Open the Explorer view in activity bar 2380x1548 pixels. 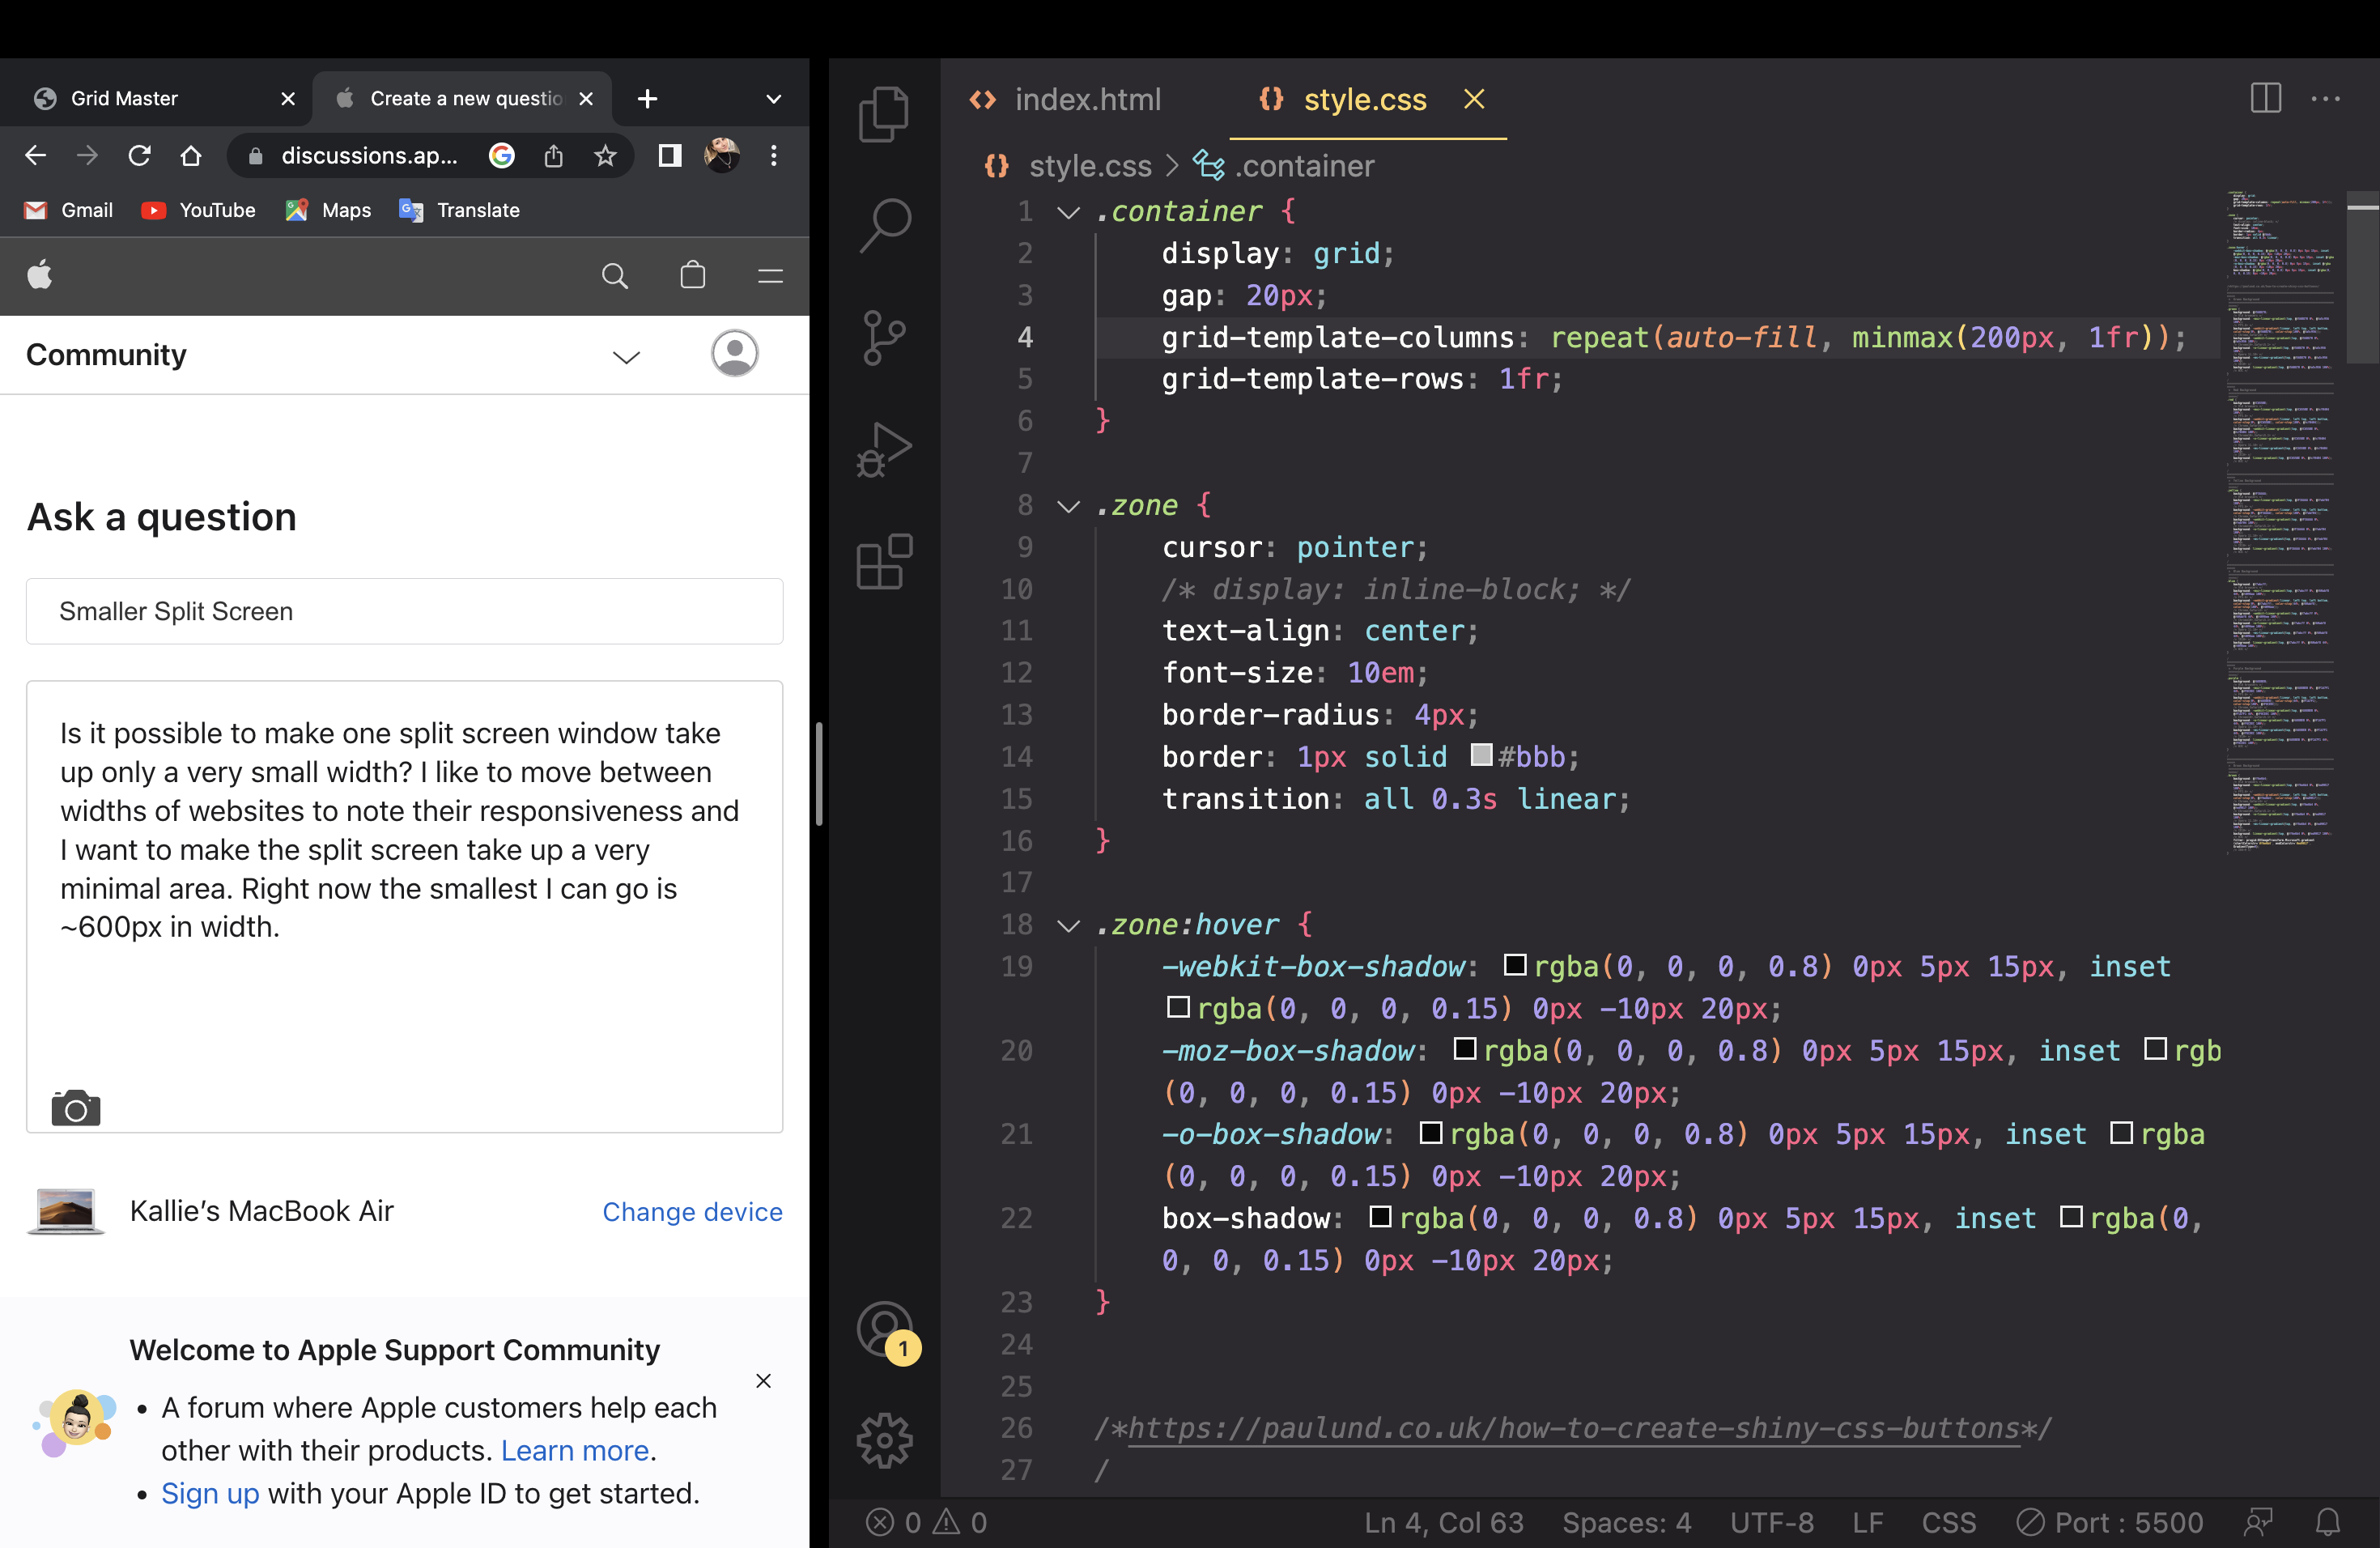click(884, 114)
